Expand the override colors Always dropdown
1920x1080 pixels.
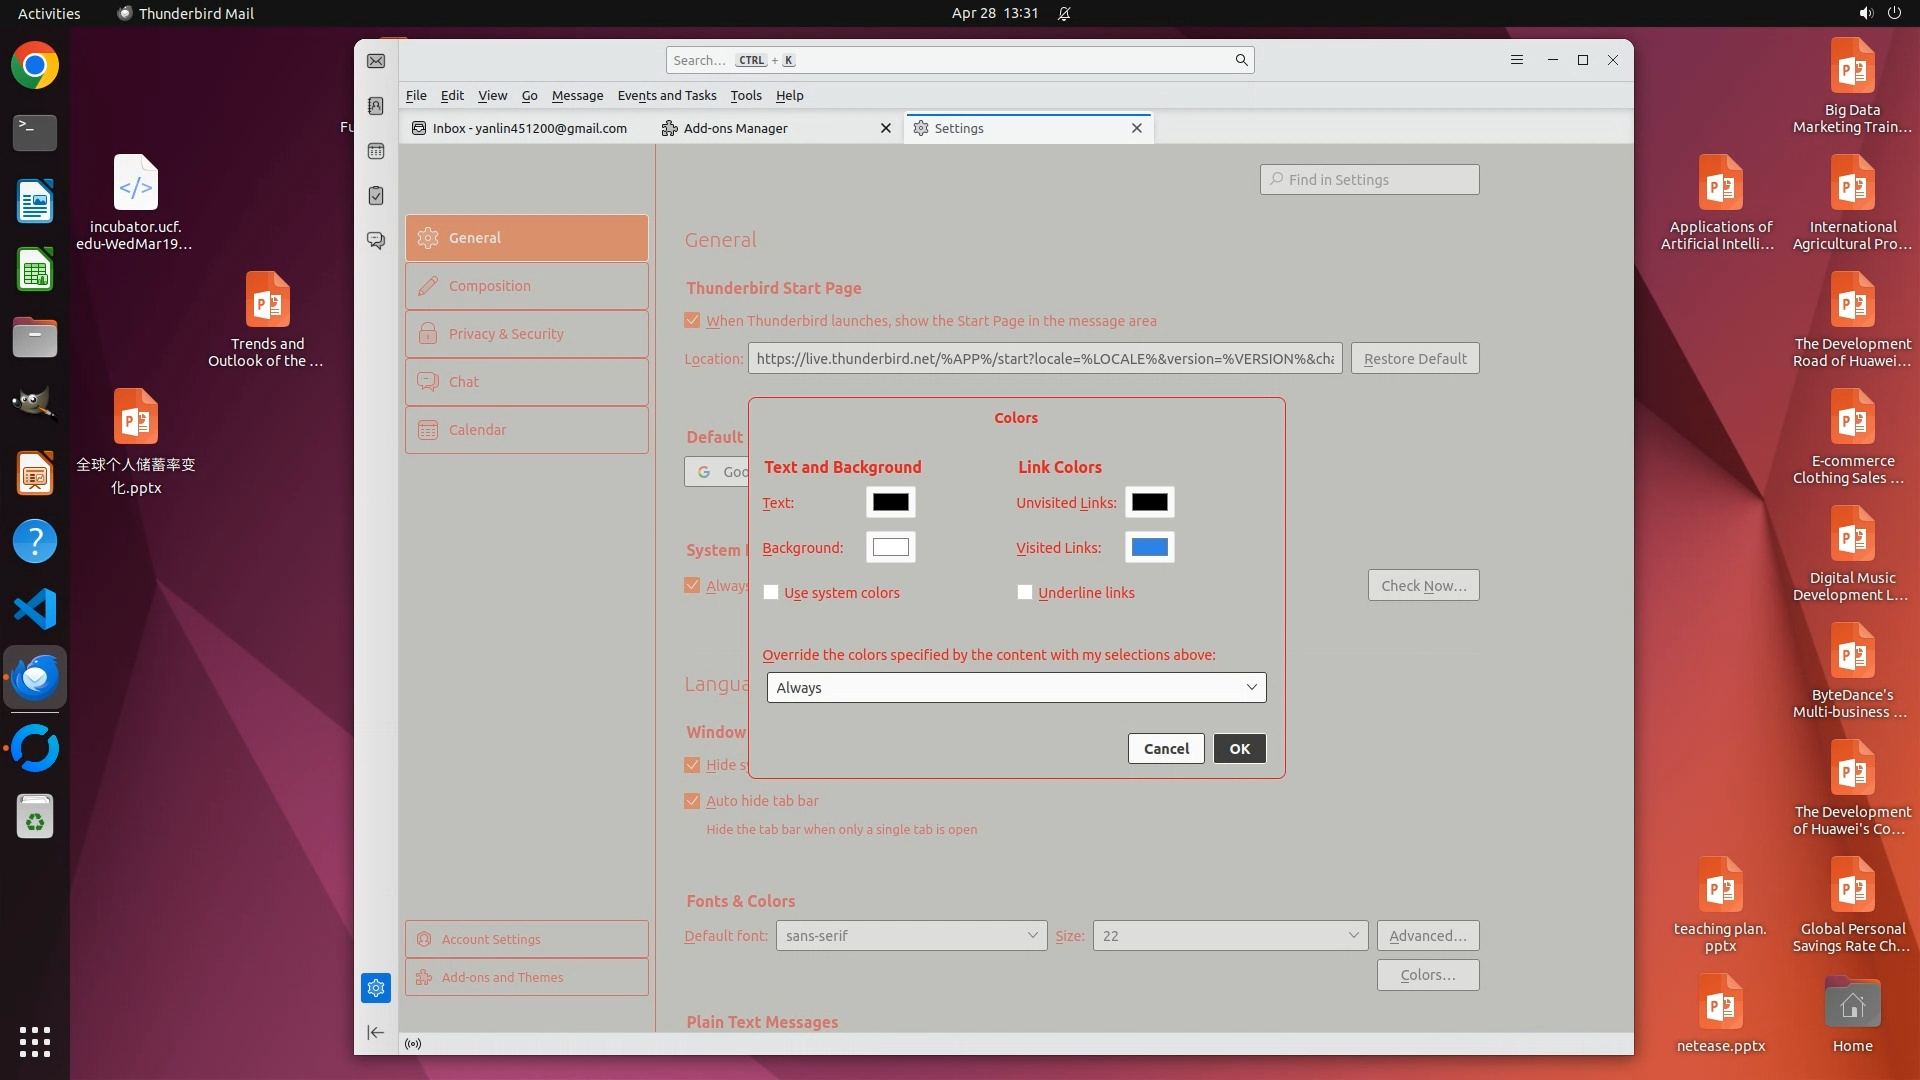[x=1016, y=687]
